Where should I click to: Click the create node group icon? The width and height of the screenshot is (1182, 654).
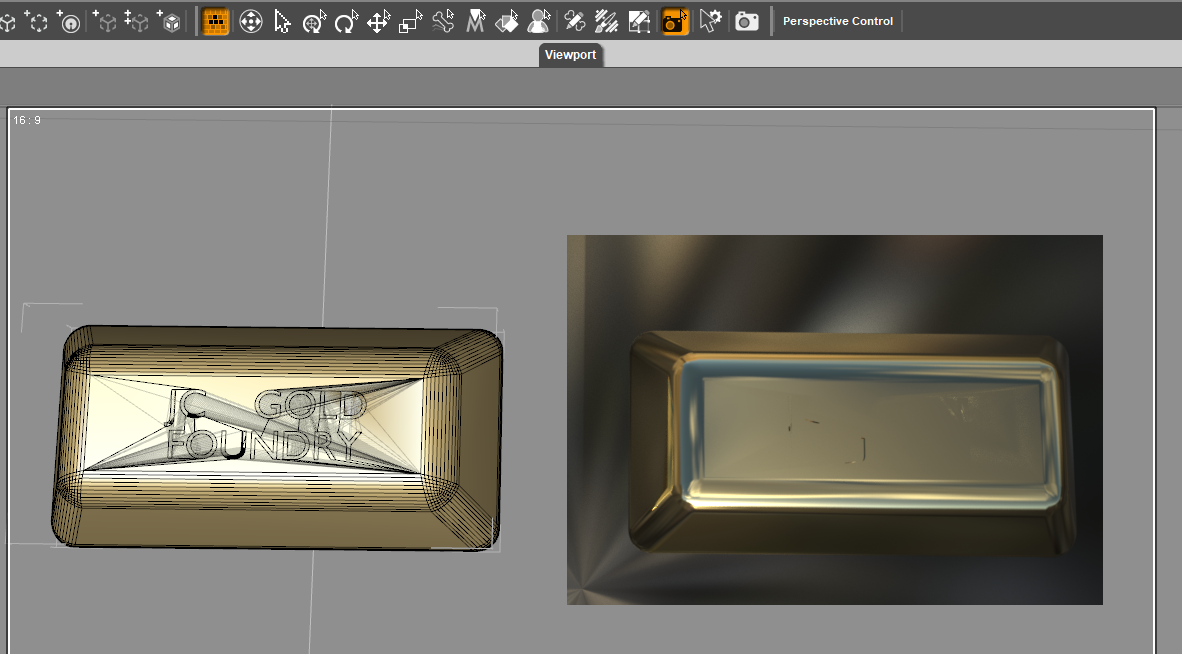[136, 22]
